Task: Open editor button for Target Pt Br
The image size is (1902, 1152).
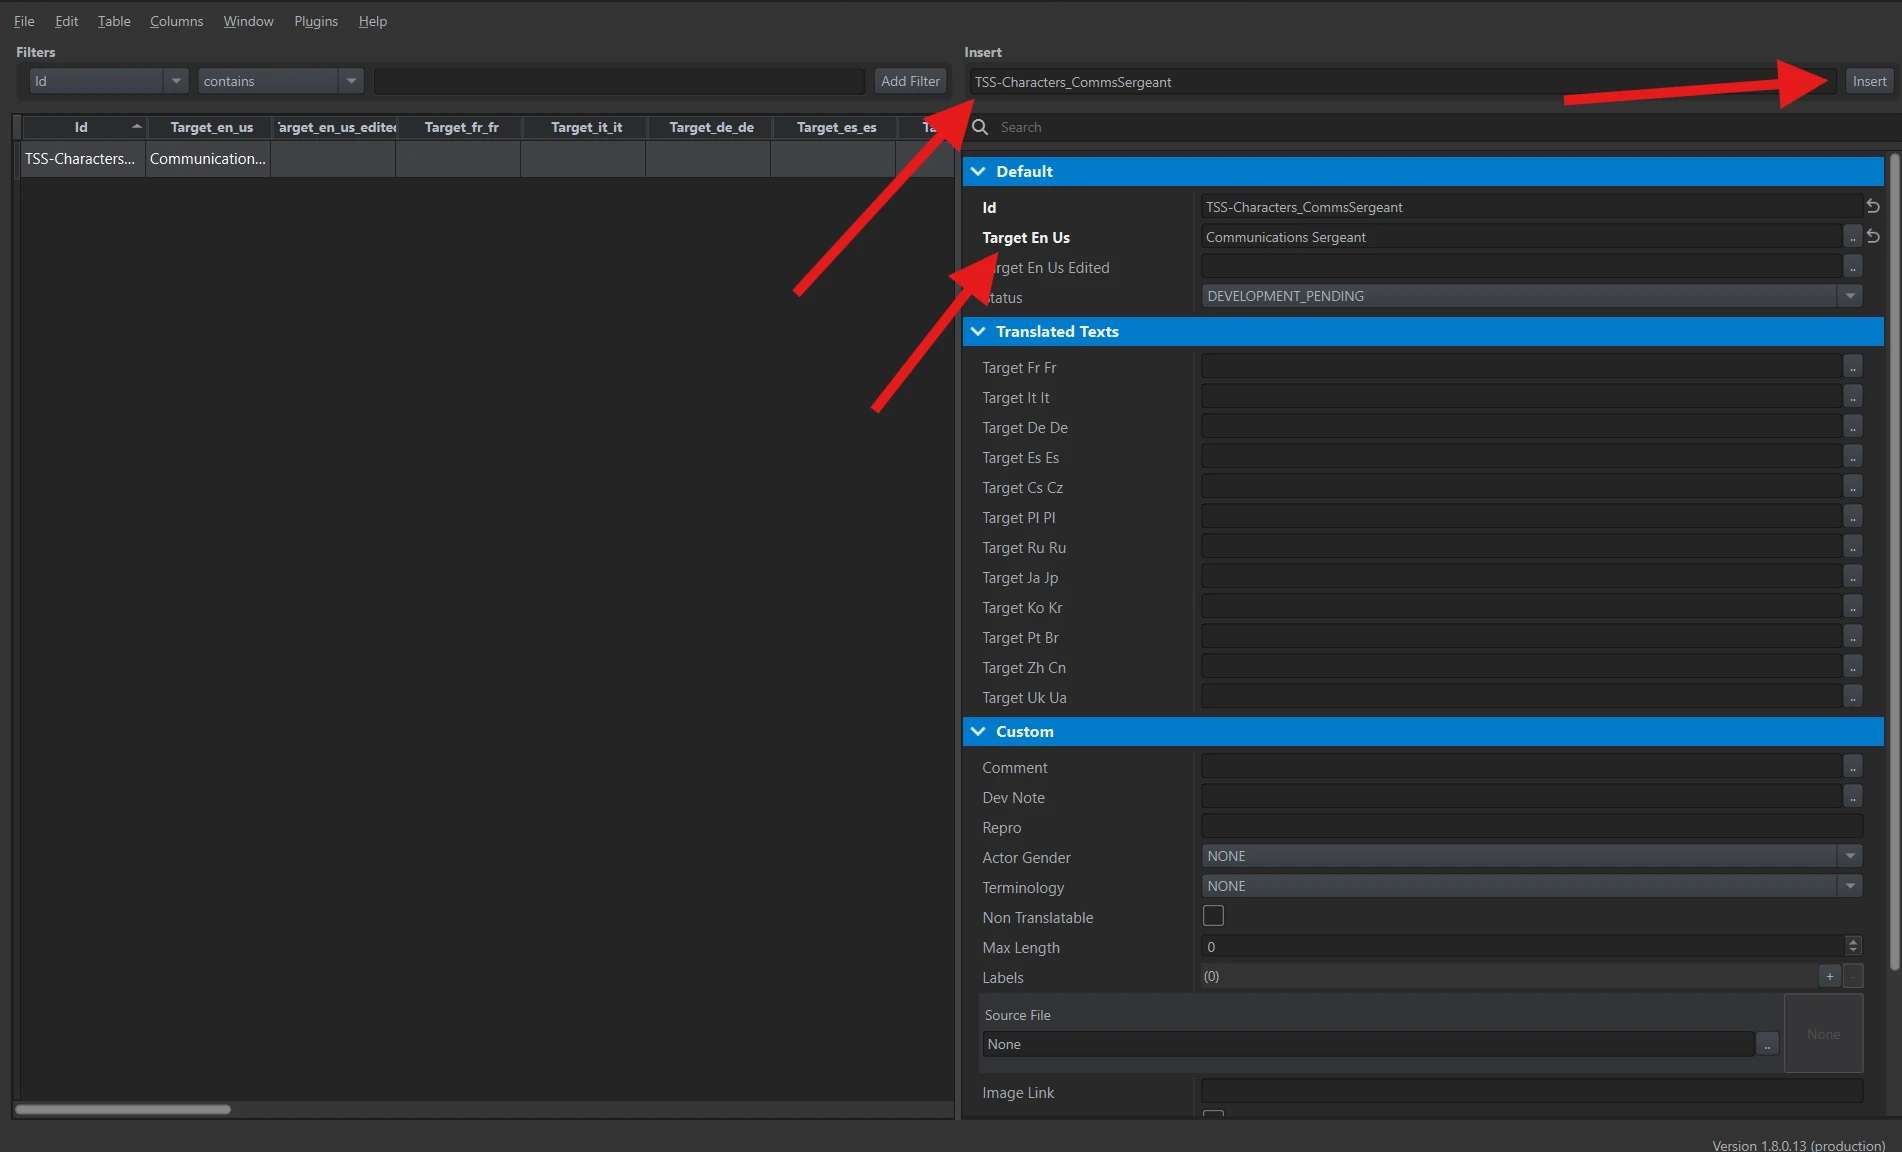Action: click(1853, 637)
